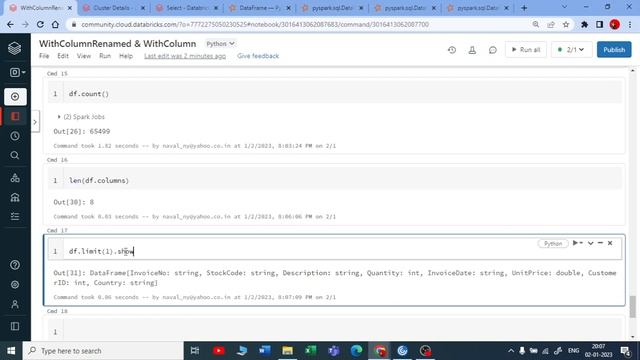Viewport: 640px width, 360px height.
Task: Click the len(df.columns) code cell
Action: tap(335, 180)
